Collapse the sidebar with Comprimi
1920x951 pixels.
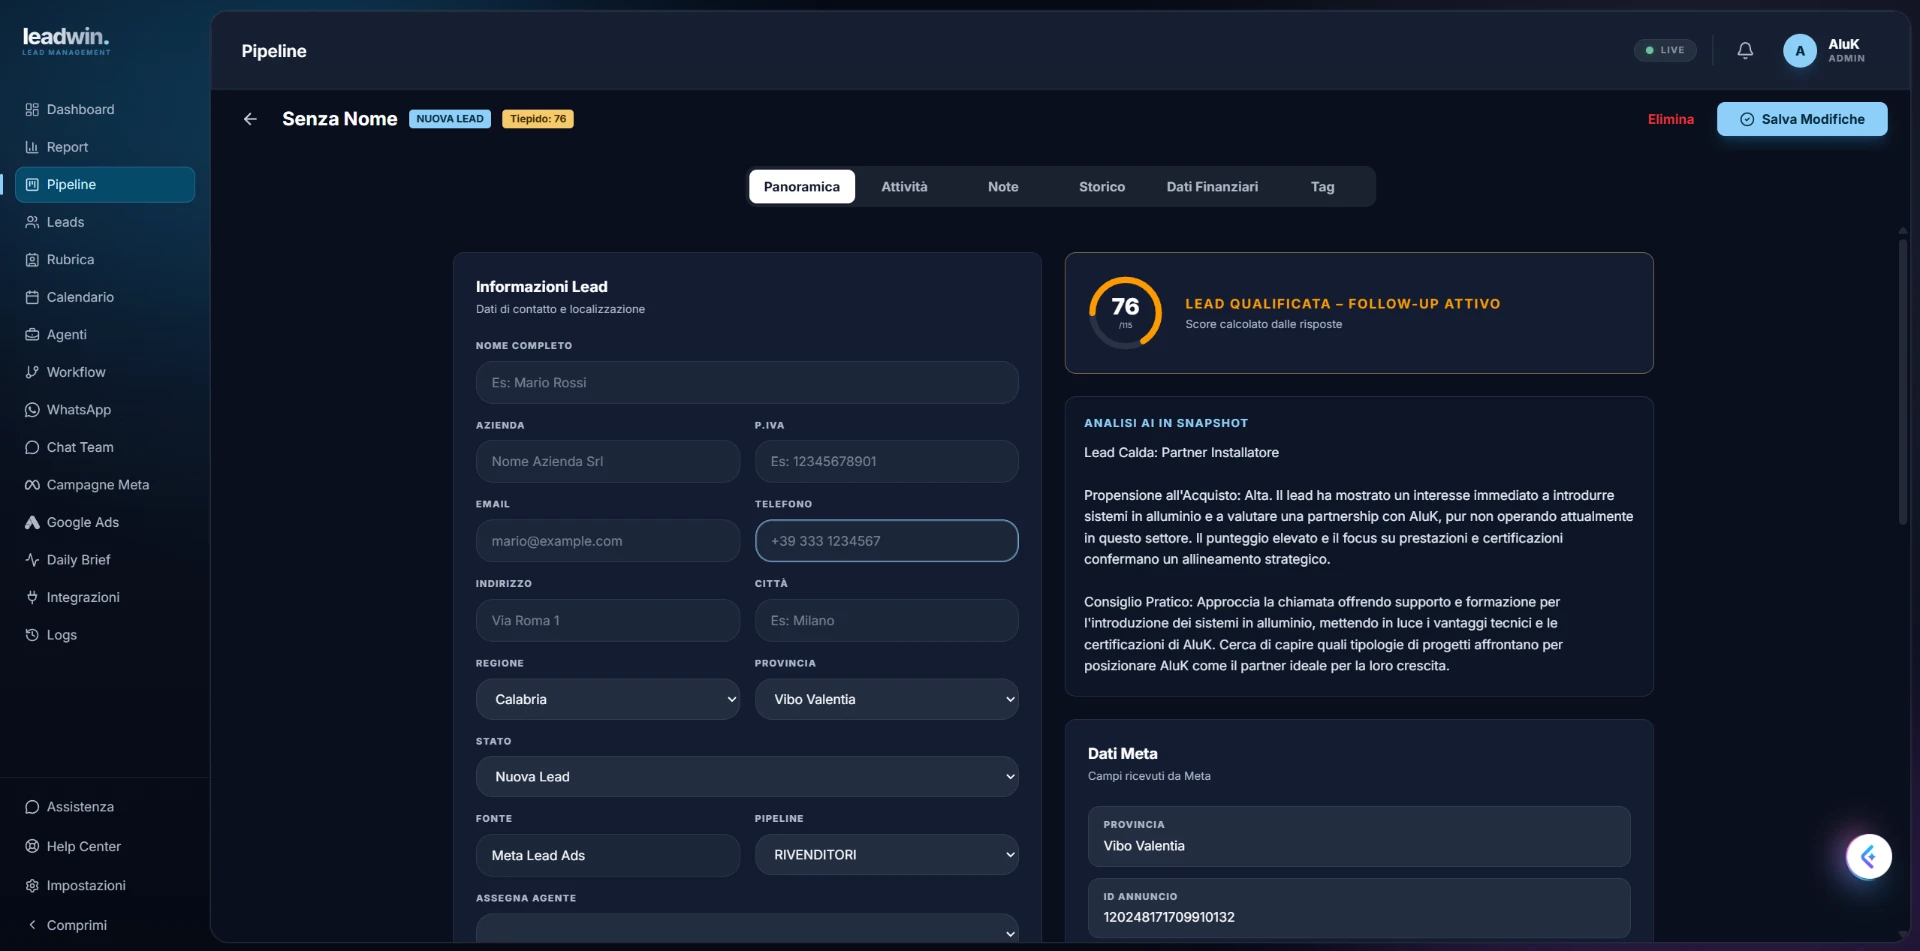click(x=67, y=925)
